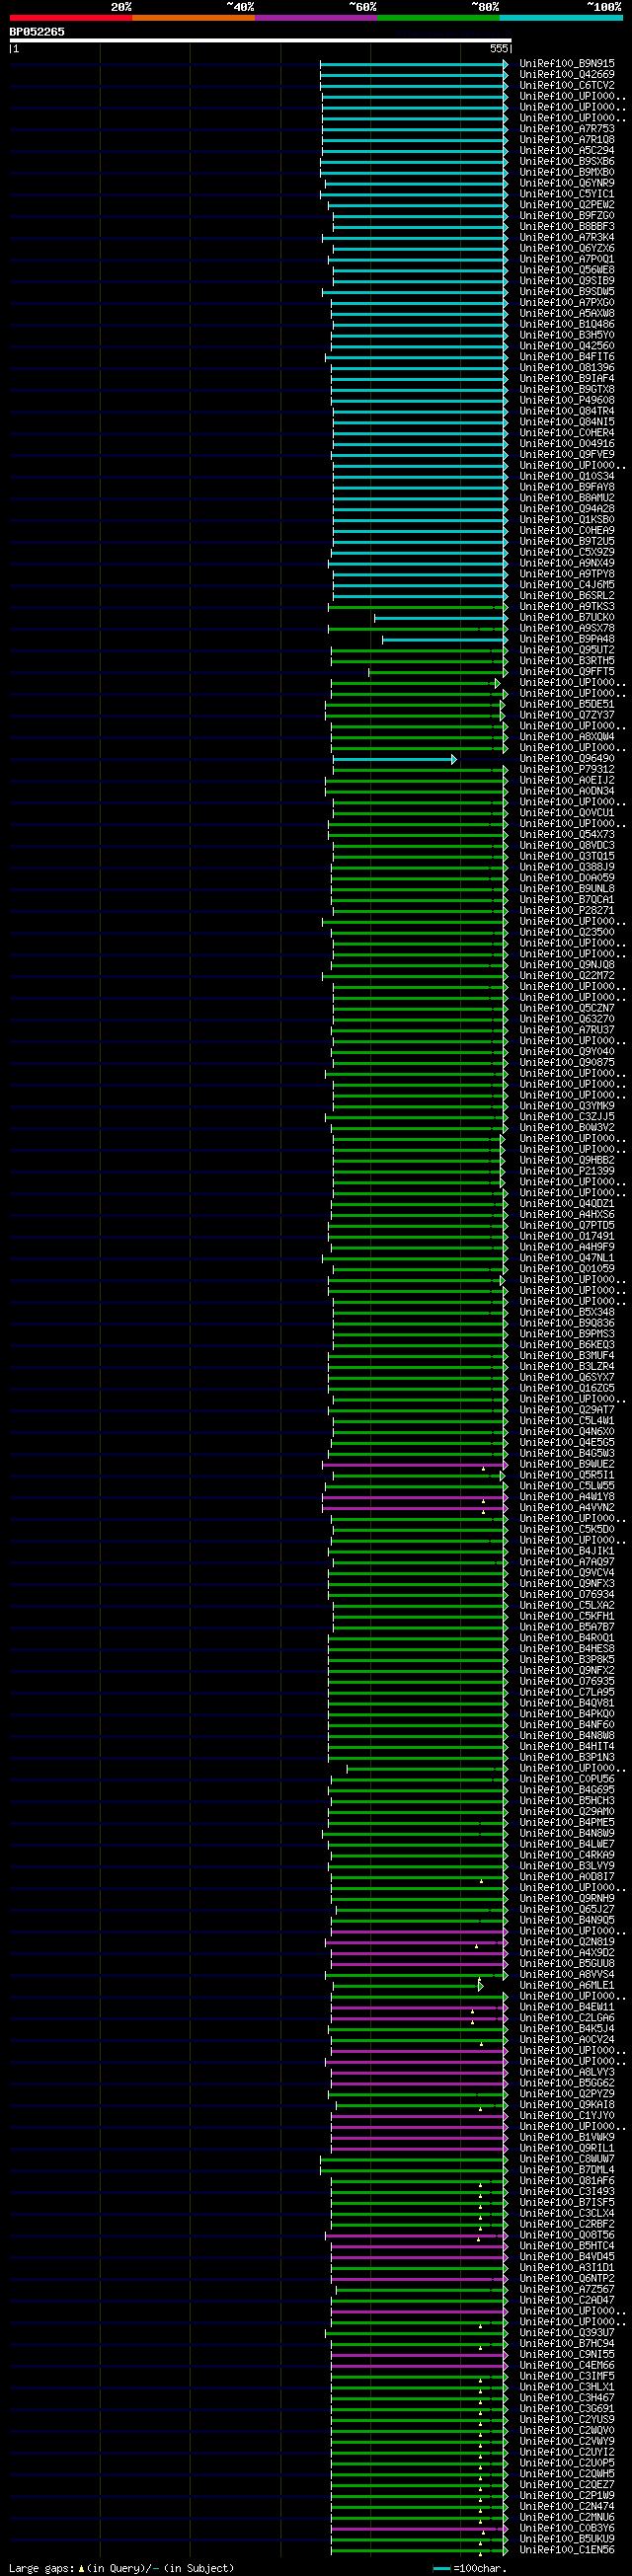Select the UniRef100_B8BBF3 label
Screen dimensions: 632x2576
[x=567, y=227]
